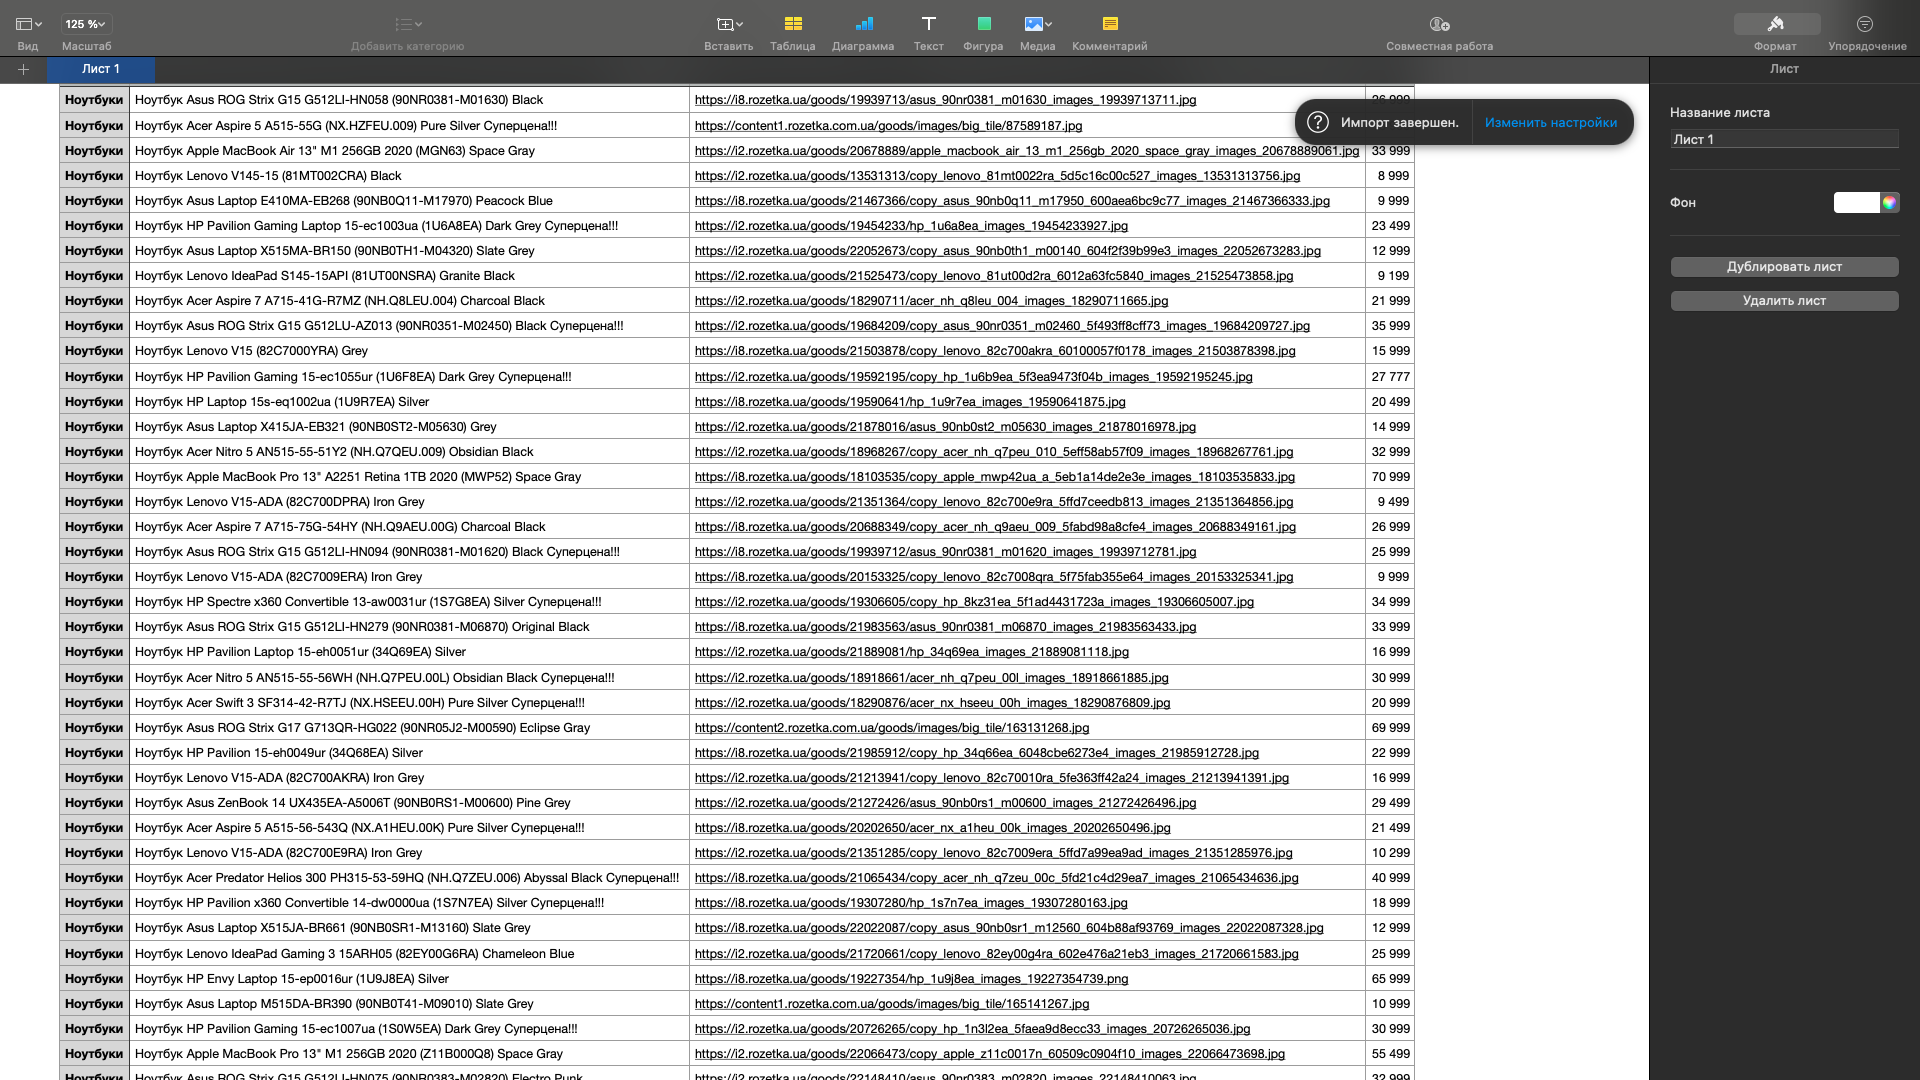The image size is (1920, 1080).
Task: Select cell Ноутбук HP Laptop 15s-eq1002ua Silver
Action: (x=409, y=402)
